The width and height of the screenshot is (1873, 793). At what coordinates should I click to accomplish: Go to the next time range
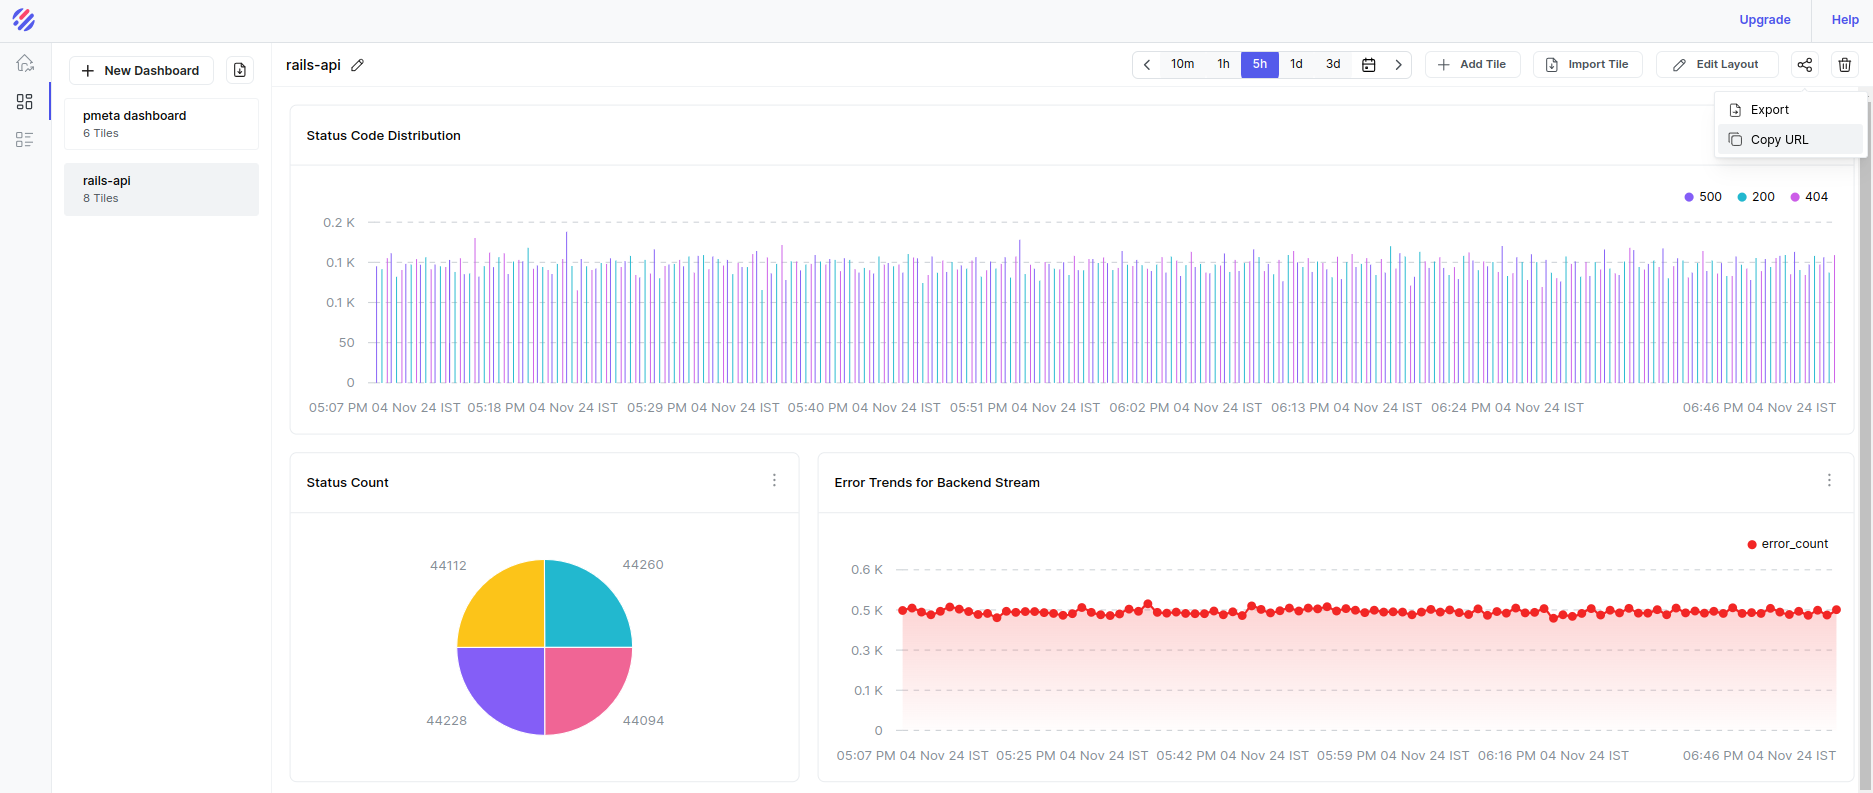click(1398, 65)
